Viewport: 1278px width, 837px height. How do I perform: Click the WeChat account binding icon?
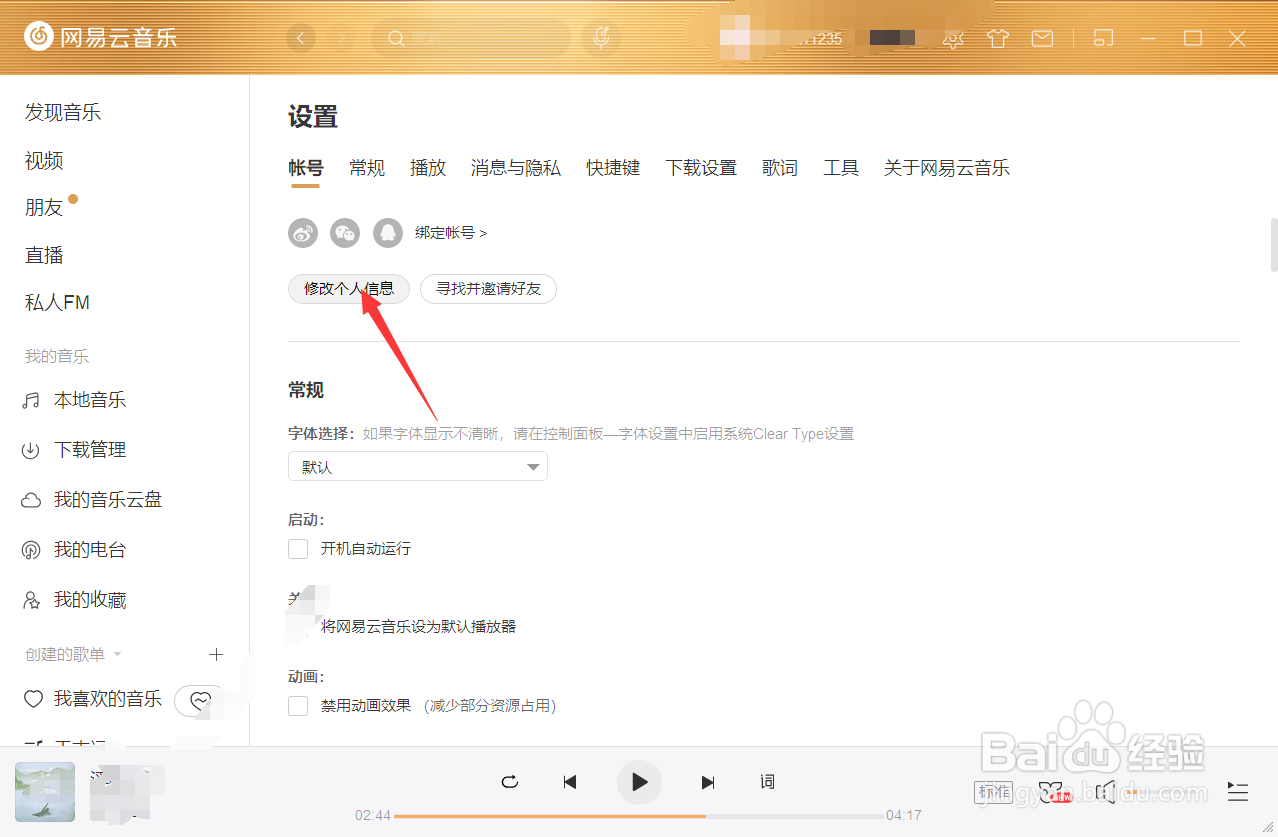345,233
